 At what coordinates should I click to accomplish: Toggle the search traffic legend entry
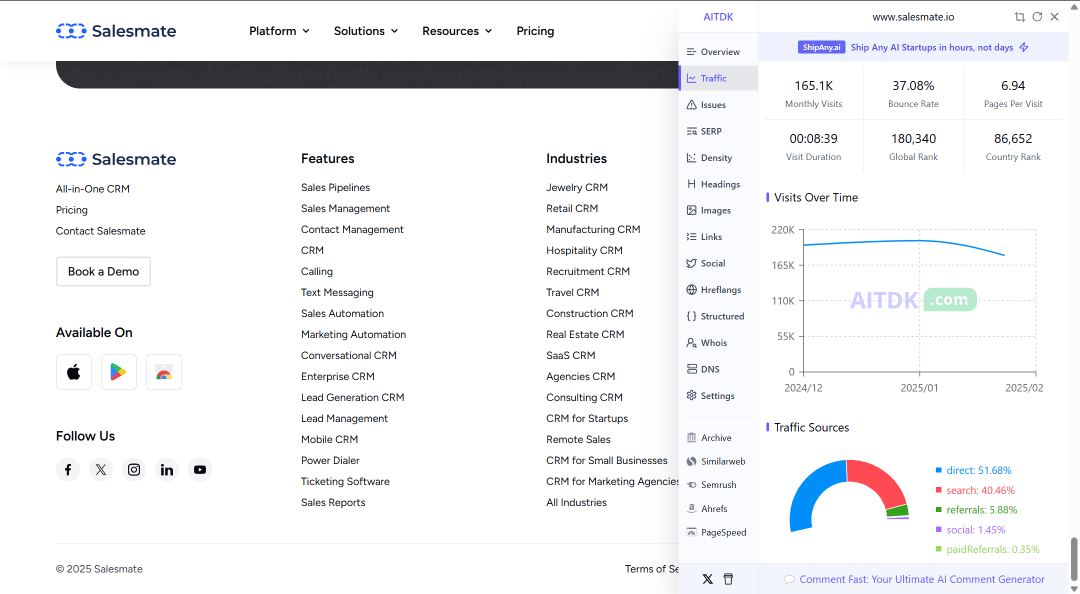coord(975,491)
